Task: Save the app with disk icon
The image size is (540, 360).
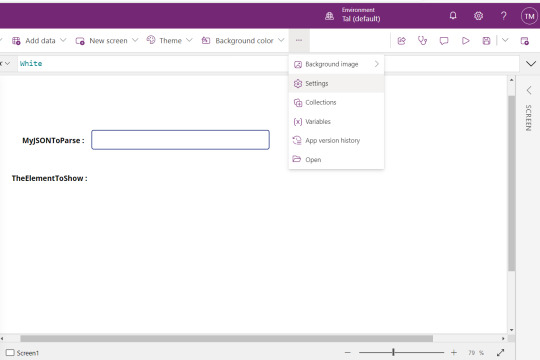Action: [486, 41]
